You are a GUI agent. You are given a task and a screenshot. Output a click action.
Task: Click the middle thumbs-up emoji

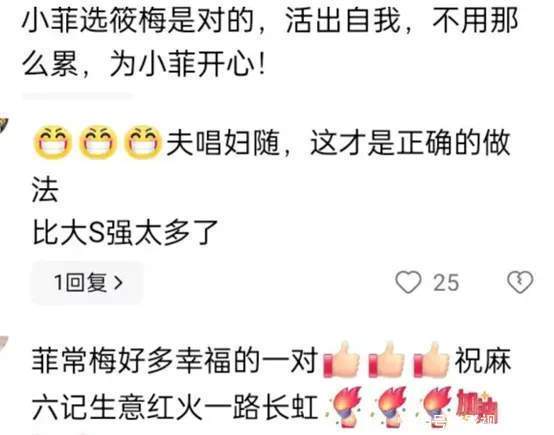[x=387, y=359]
